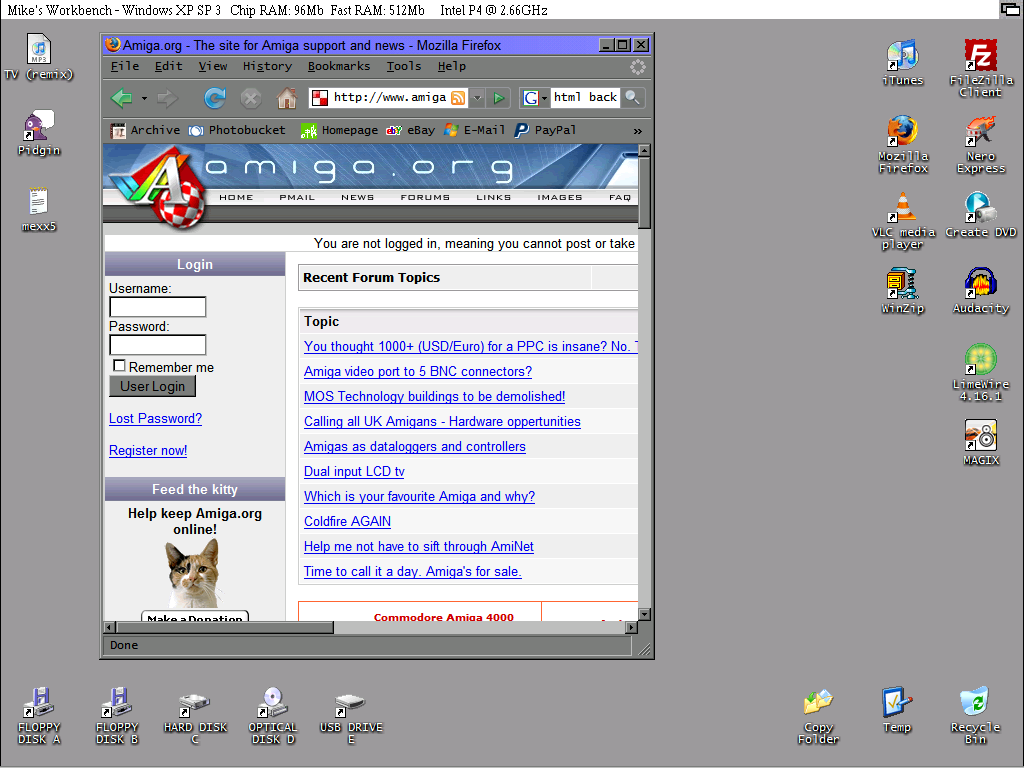
Task: Open the eBay bookmark
Action: 410,130
